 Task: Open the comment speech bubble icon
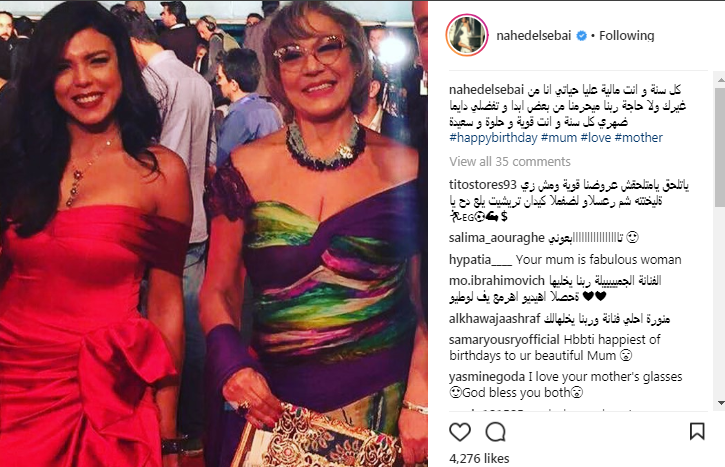(x=495, y=432)
